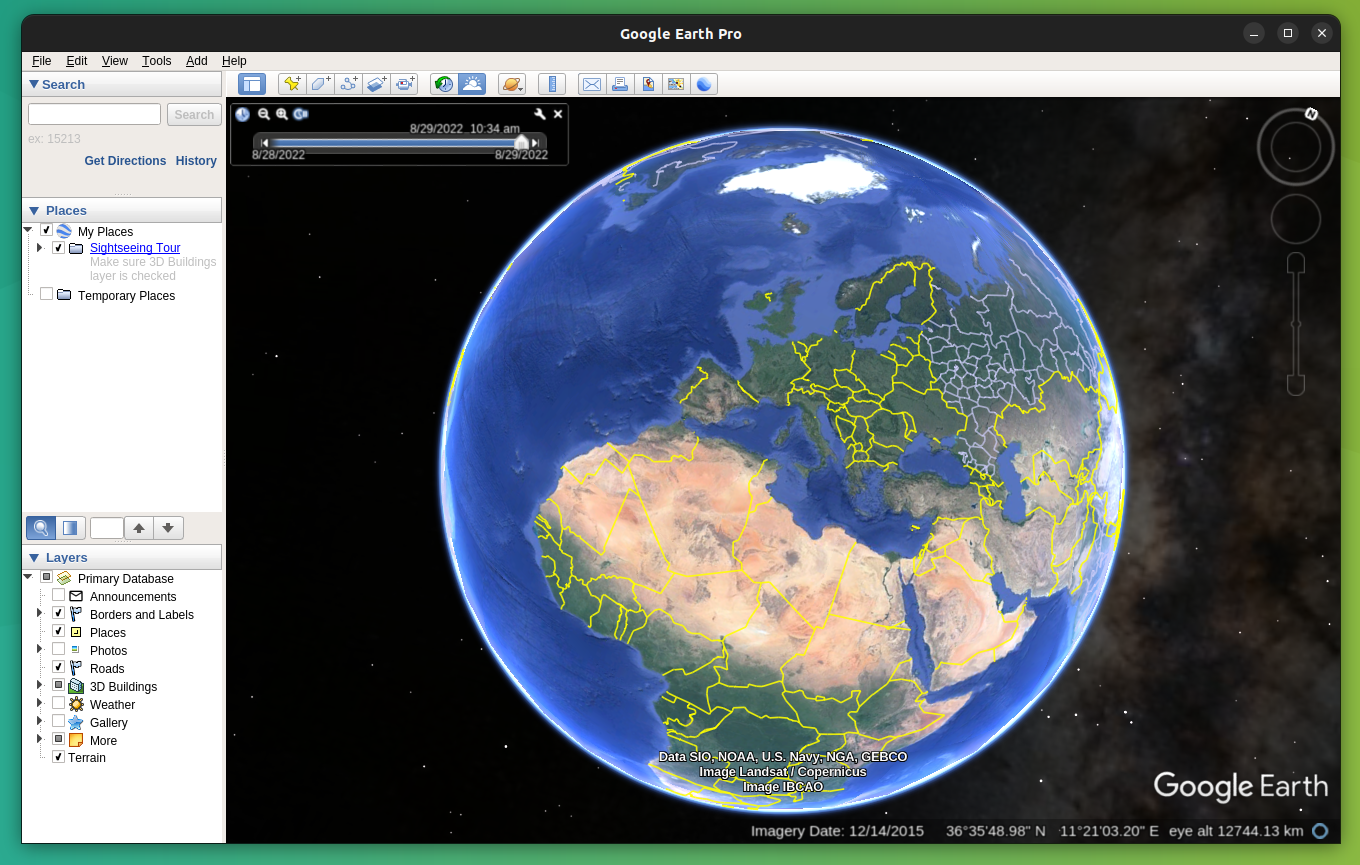Save image of current view
The width and height of the screenshot is (1360, 865).
click(x=648, y=84)
